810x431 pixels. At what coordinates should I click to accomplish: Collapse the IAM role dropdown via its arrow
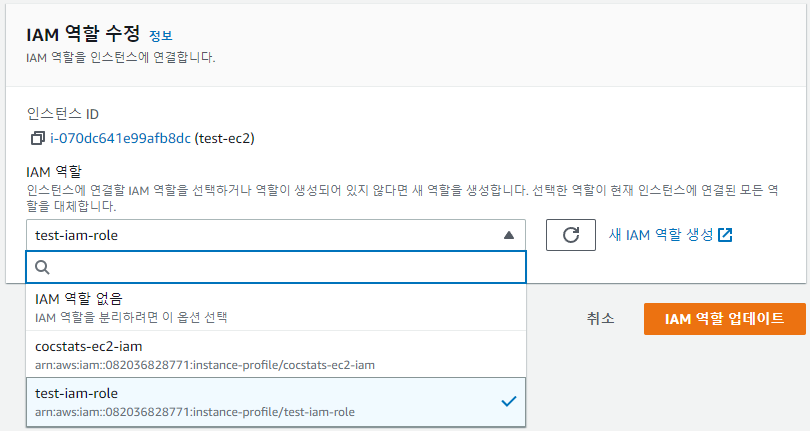(x=509, y=235)
